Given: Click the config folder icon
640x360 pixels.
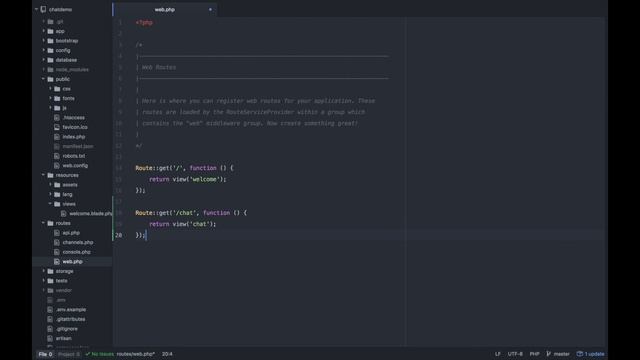Looking at the screenshot, I should coord(50,50).
